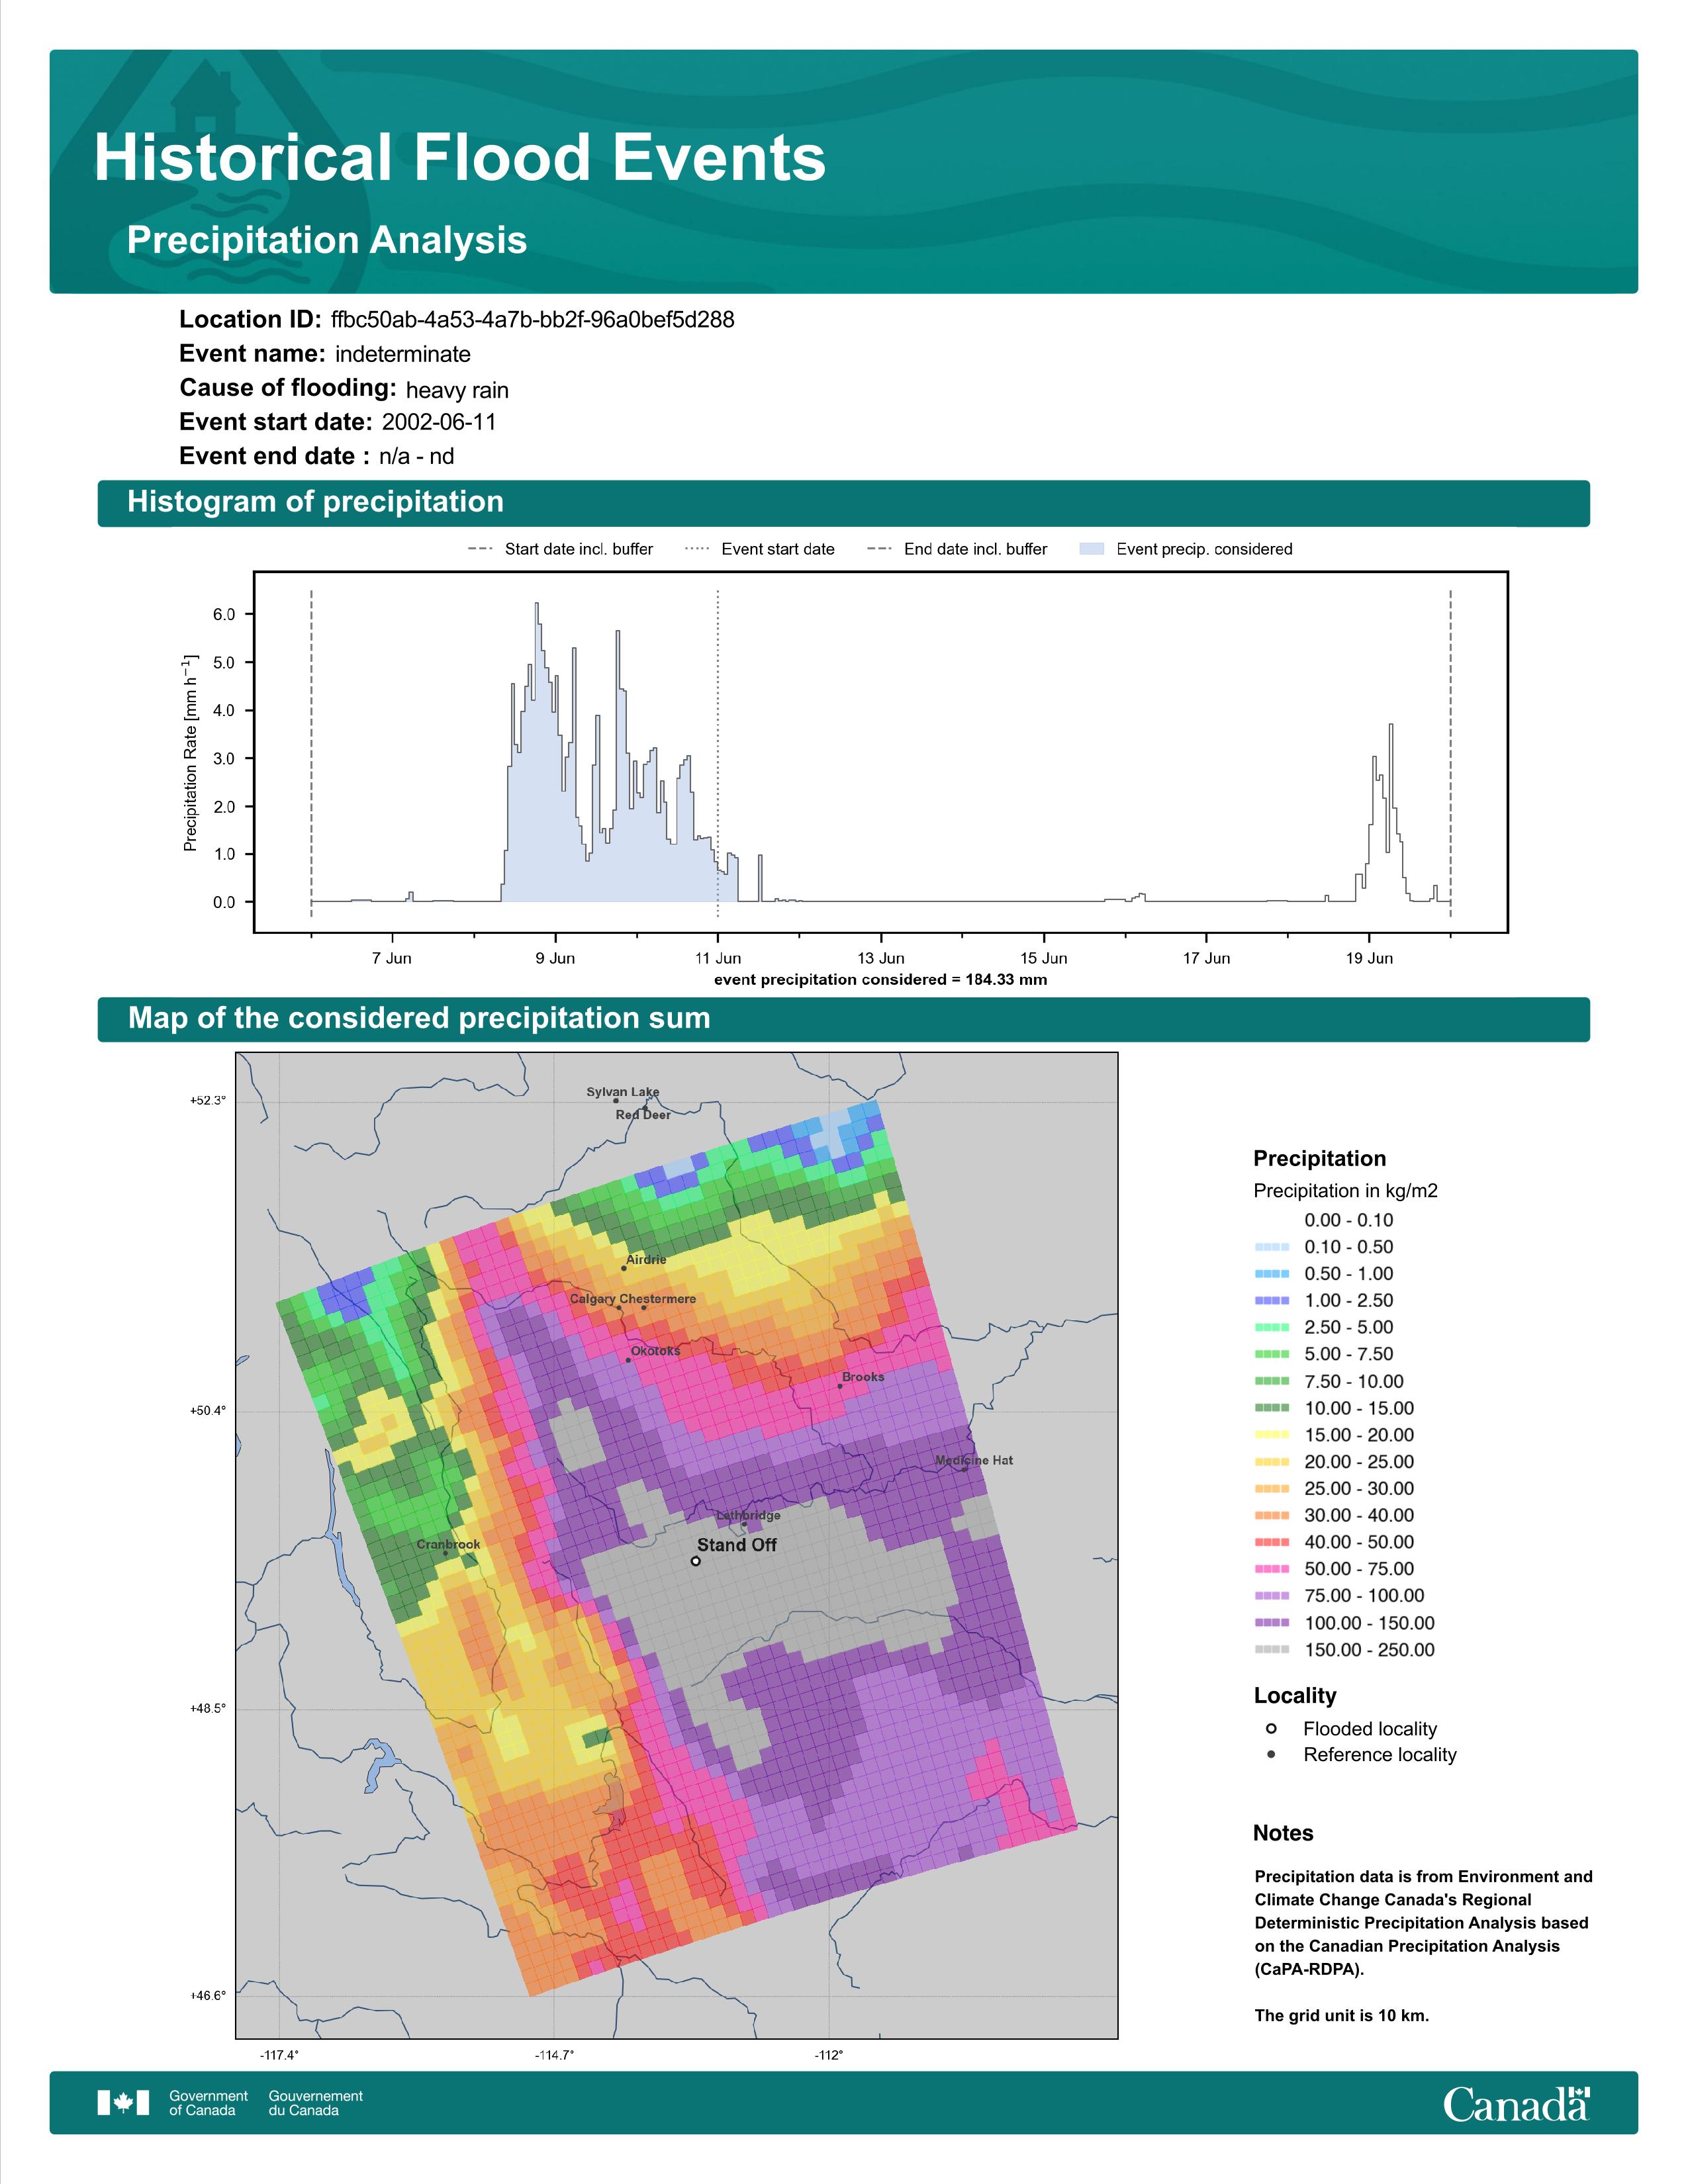The height and width of the screenshot is (2184, 1688).
Task: Click the 50.00 - 75.00 pink swatch
Action: coord(1271,1569)
